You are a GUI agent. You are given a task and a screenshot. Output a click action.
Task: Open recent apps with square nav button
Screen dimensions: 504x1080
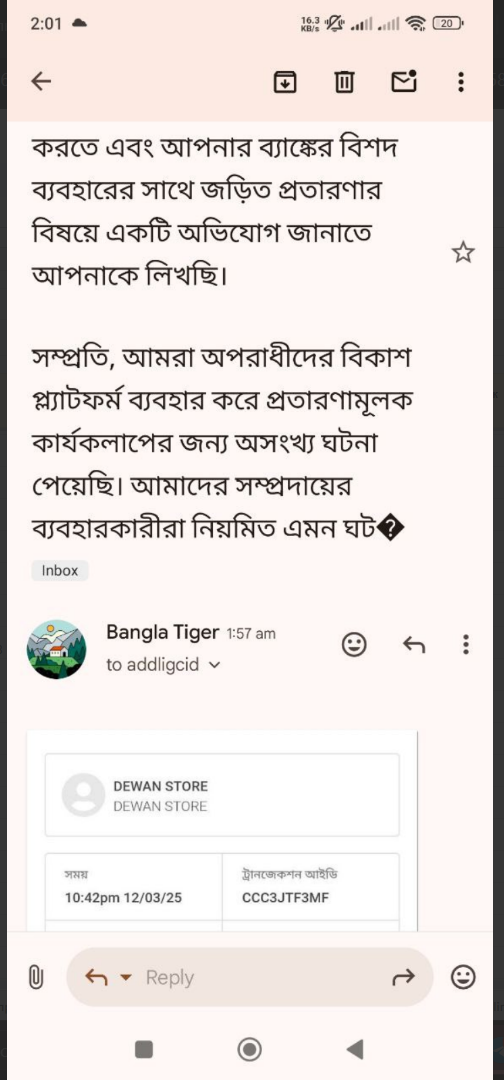click(x=144, y=1049)
